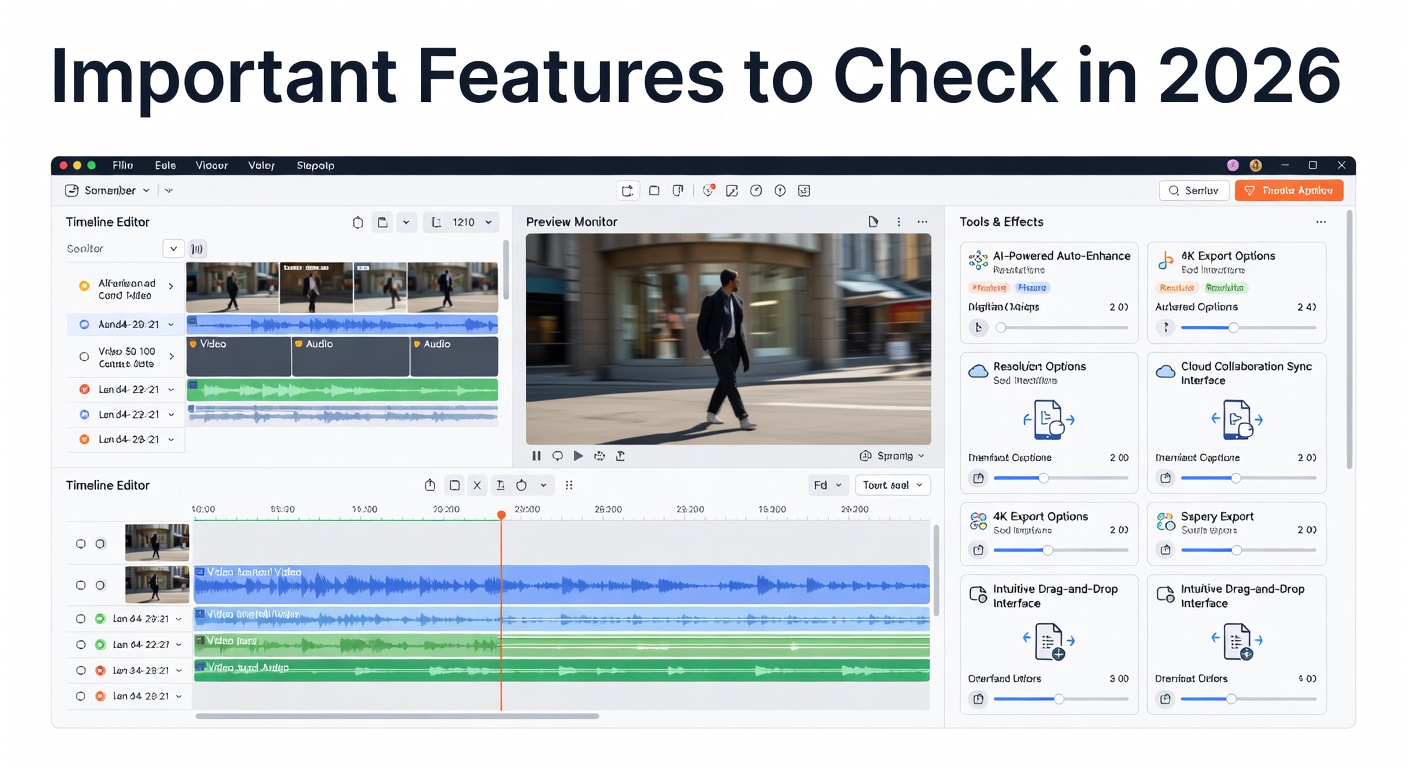Click the info circle icon in top toolbar

tap(780, 190)
